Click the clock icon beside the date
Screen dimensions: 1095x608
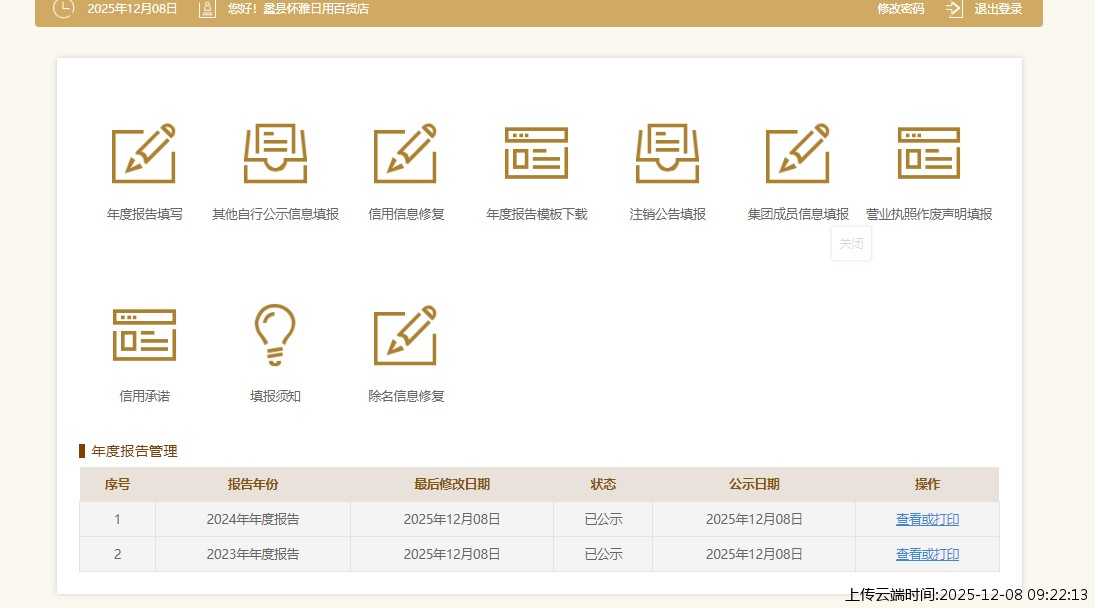(63, 8)
